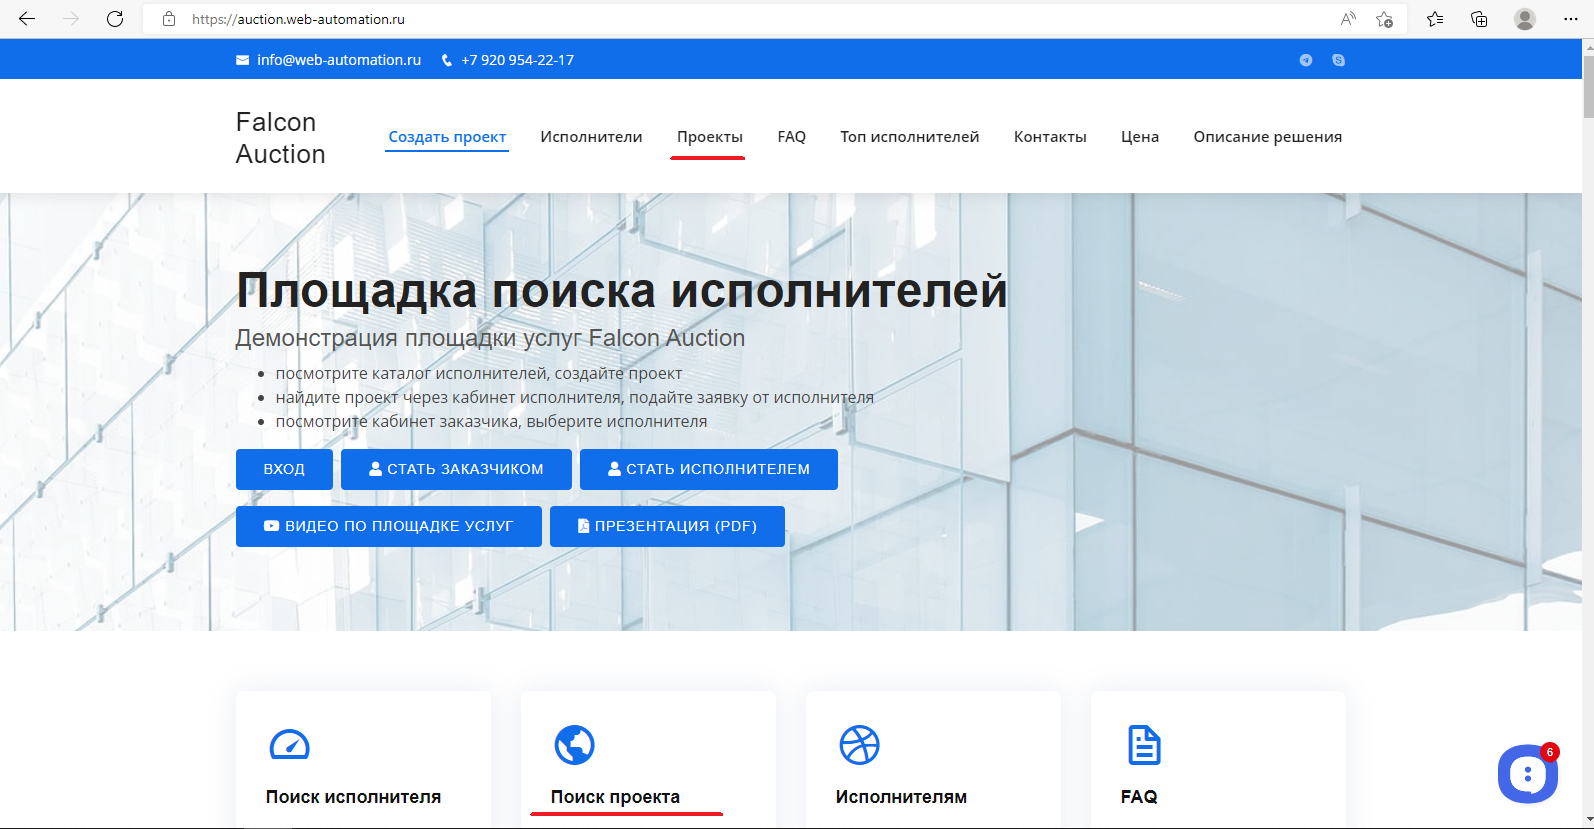Open the chat widget bubble
Image resolution: width=1594 pixels, height=829 pixels.
coord(1526,773)
